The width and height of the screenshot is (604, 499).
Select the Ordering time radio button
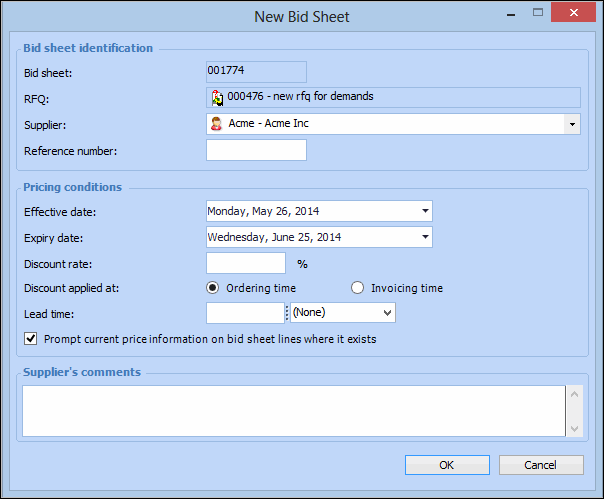[x=212, y=288]
